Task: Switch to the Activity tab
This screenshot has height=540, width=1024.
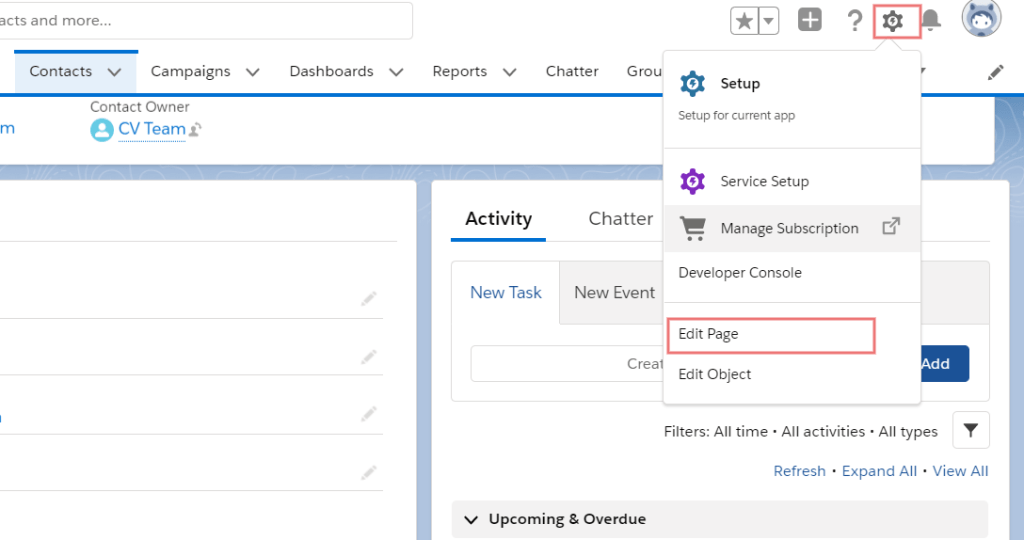Action: [498, 219]
